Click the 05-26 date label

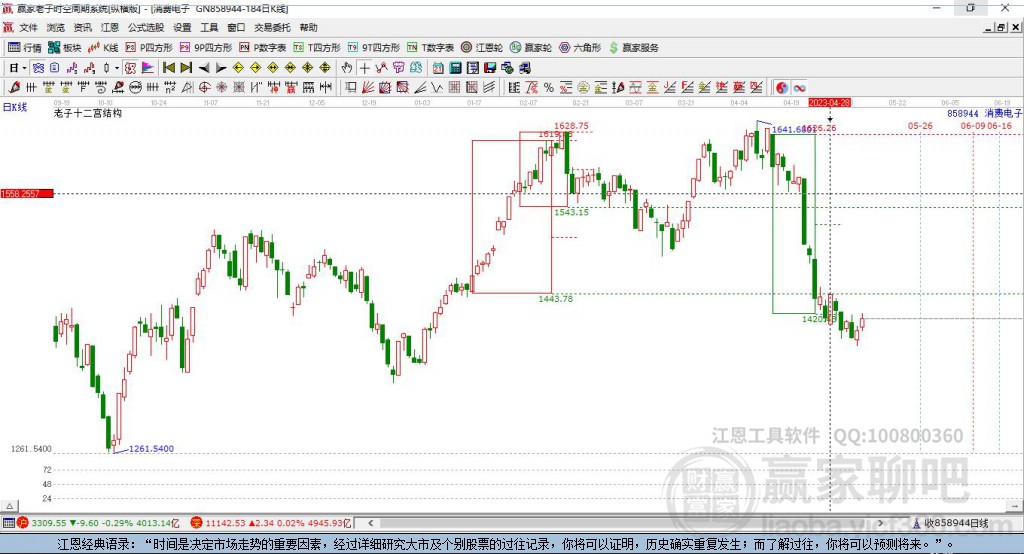click(x=920, y=125)
